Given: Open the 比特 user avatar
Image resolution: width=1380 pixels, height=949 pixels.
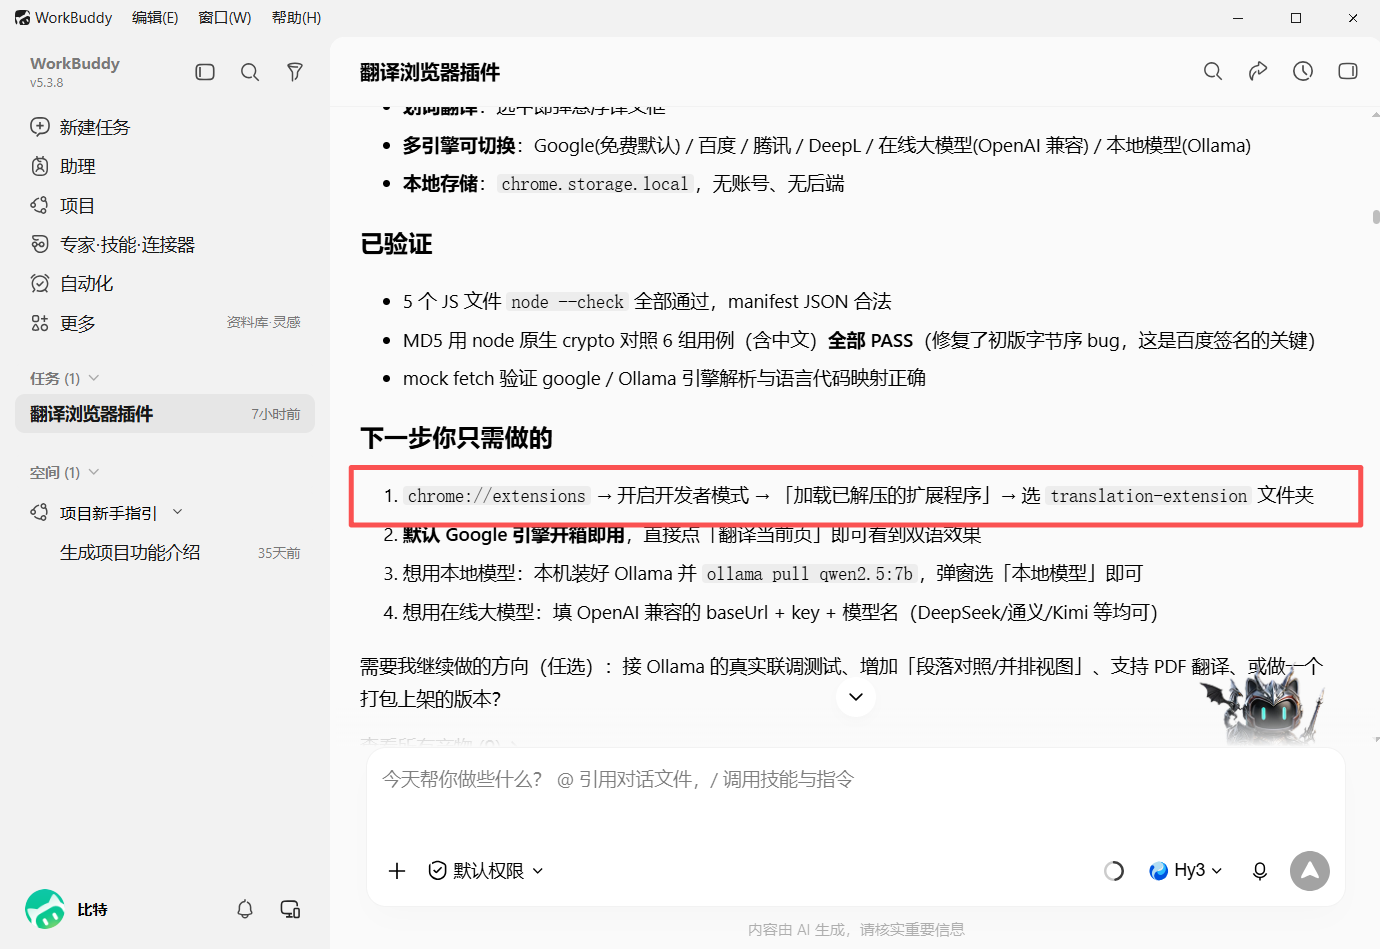Looking at the screenshot, I should pos(45,909).
